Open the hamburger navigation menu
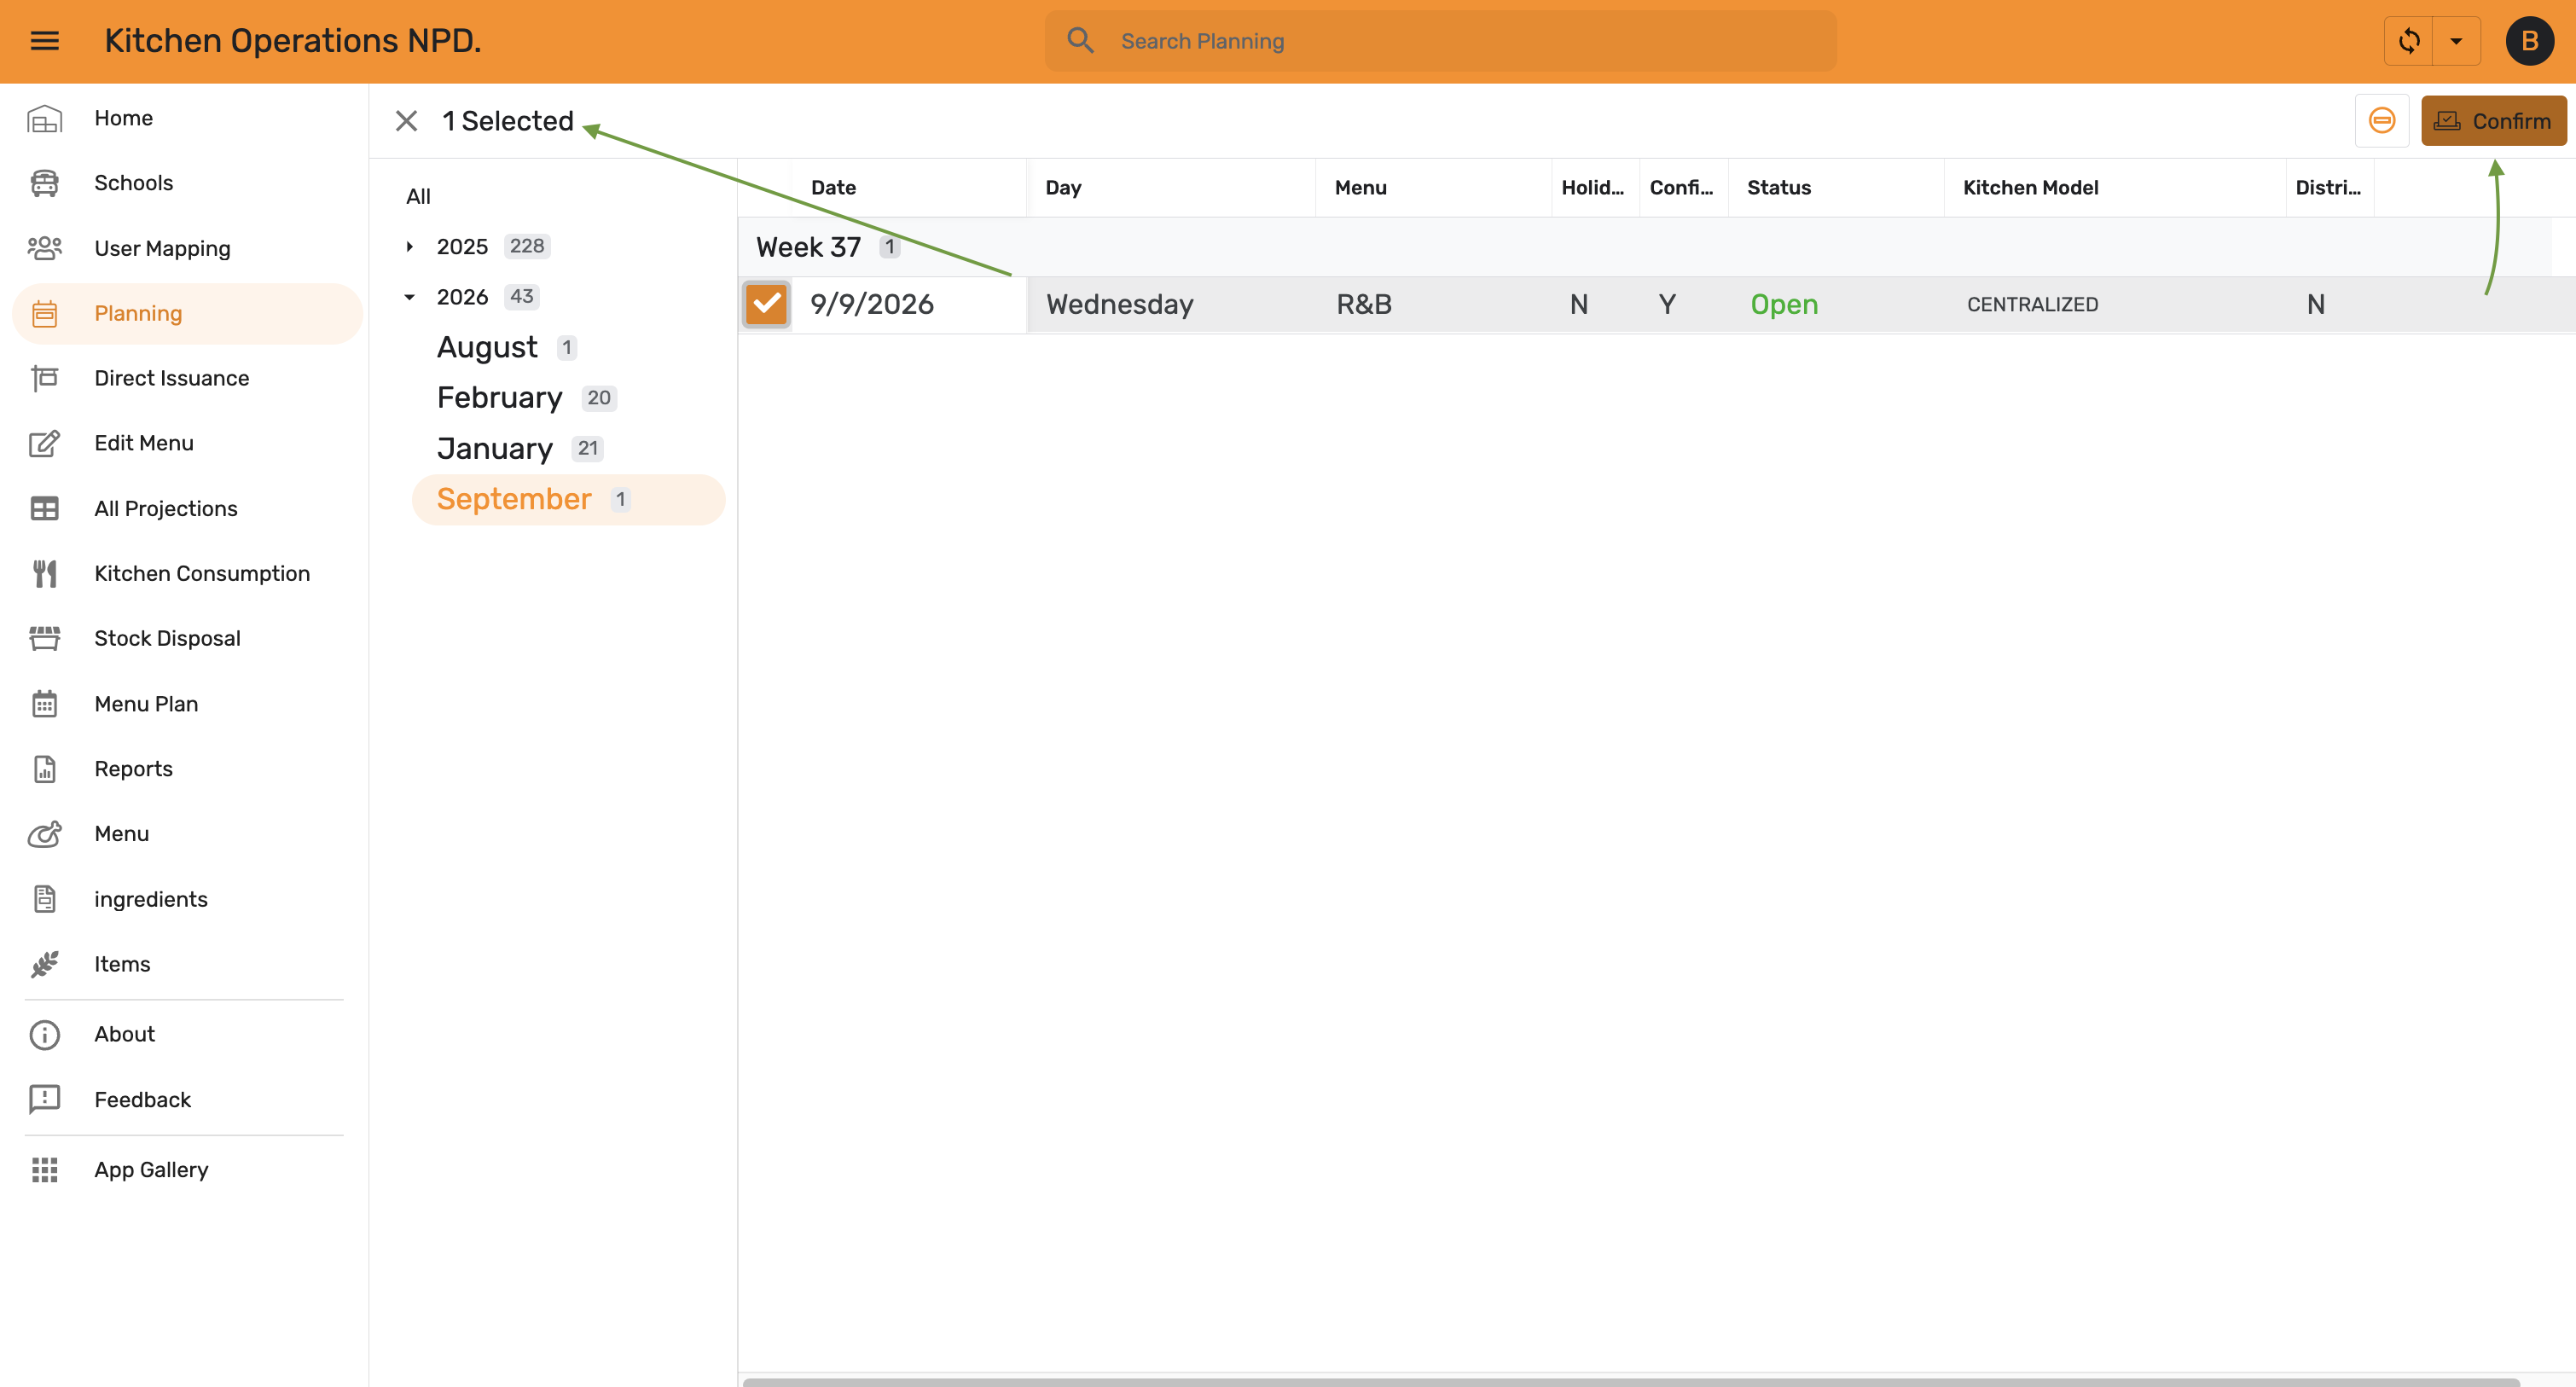 (x=45, y=41)
